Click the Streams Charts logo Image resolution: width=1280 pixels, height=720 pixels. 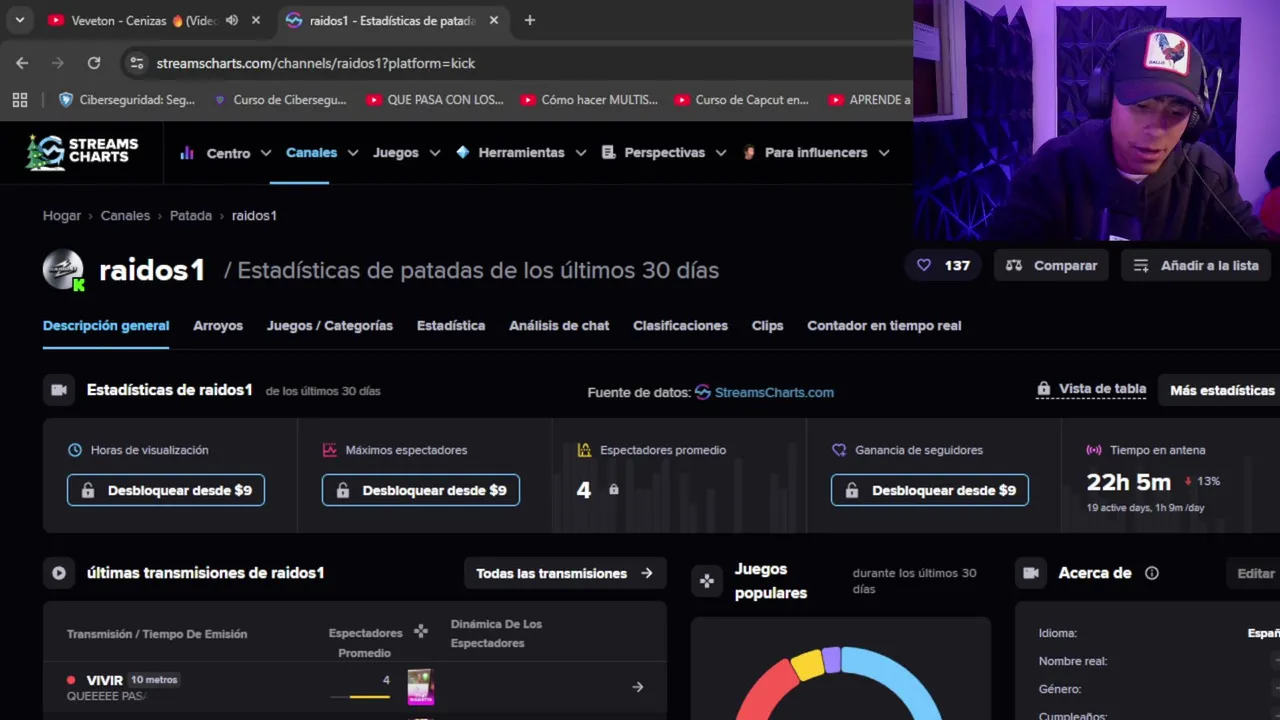click(82, 152)
